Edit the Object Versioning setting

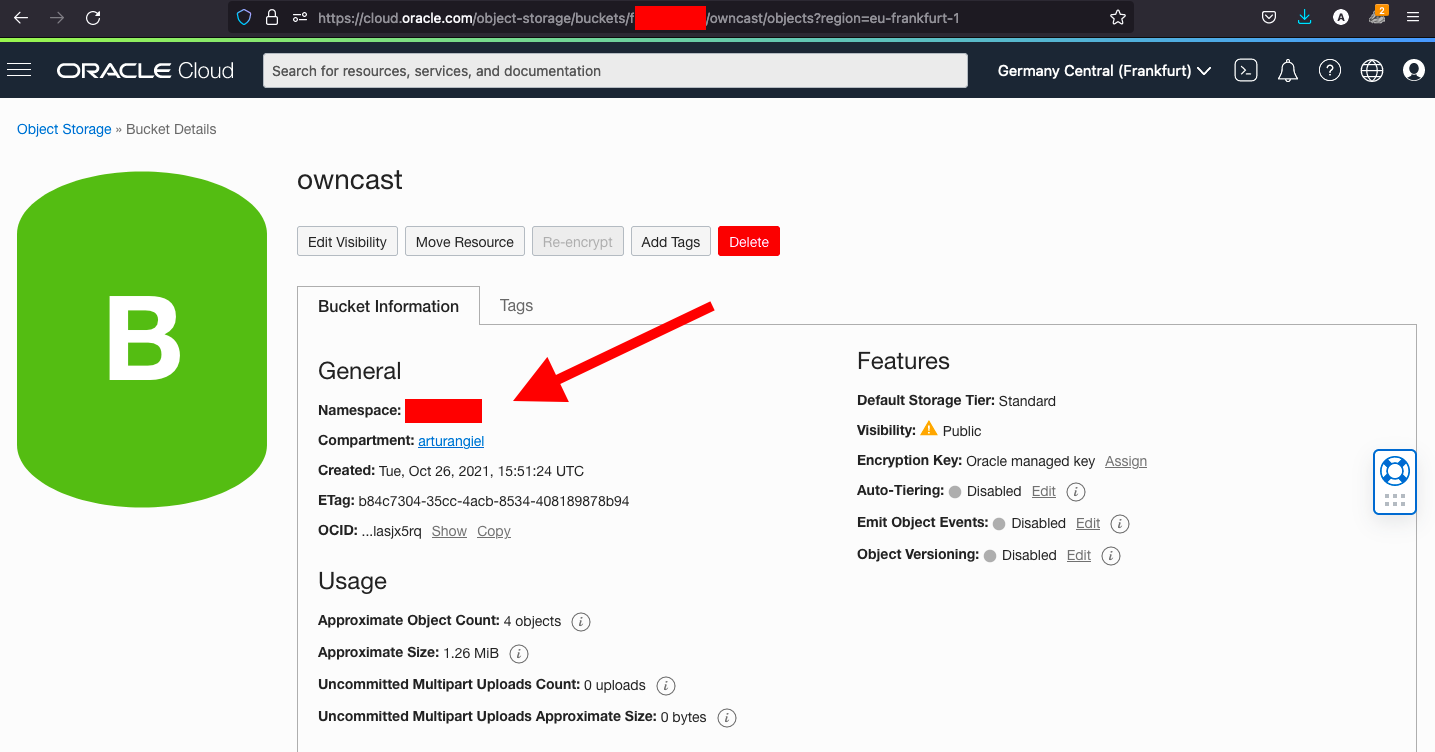(1078, 555)
